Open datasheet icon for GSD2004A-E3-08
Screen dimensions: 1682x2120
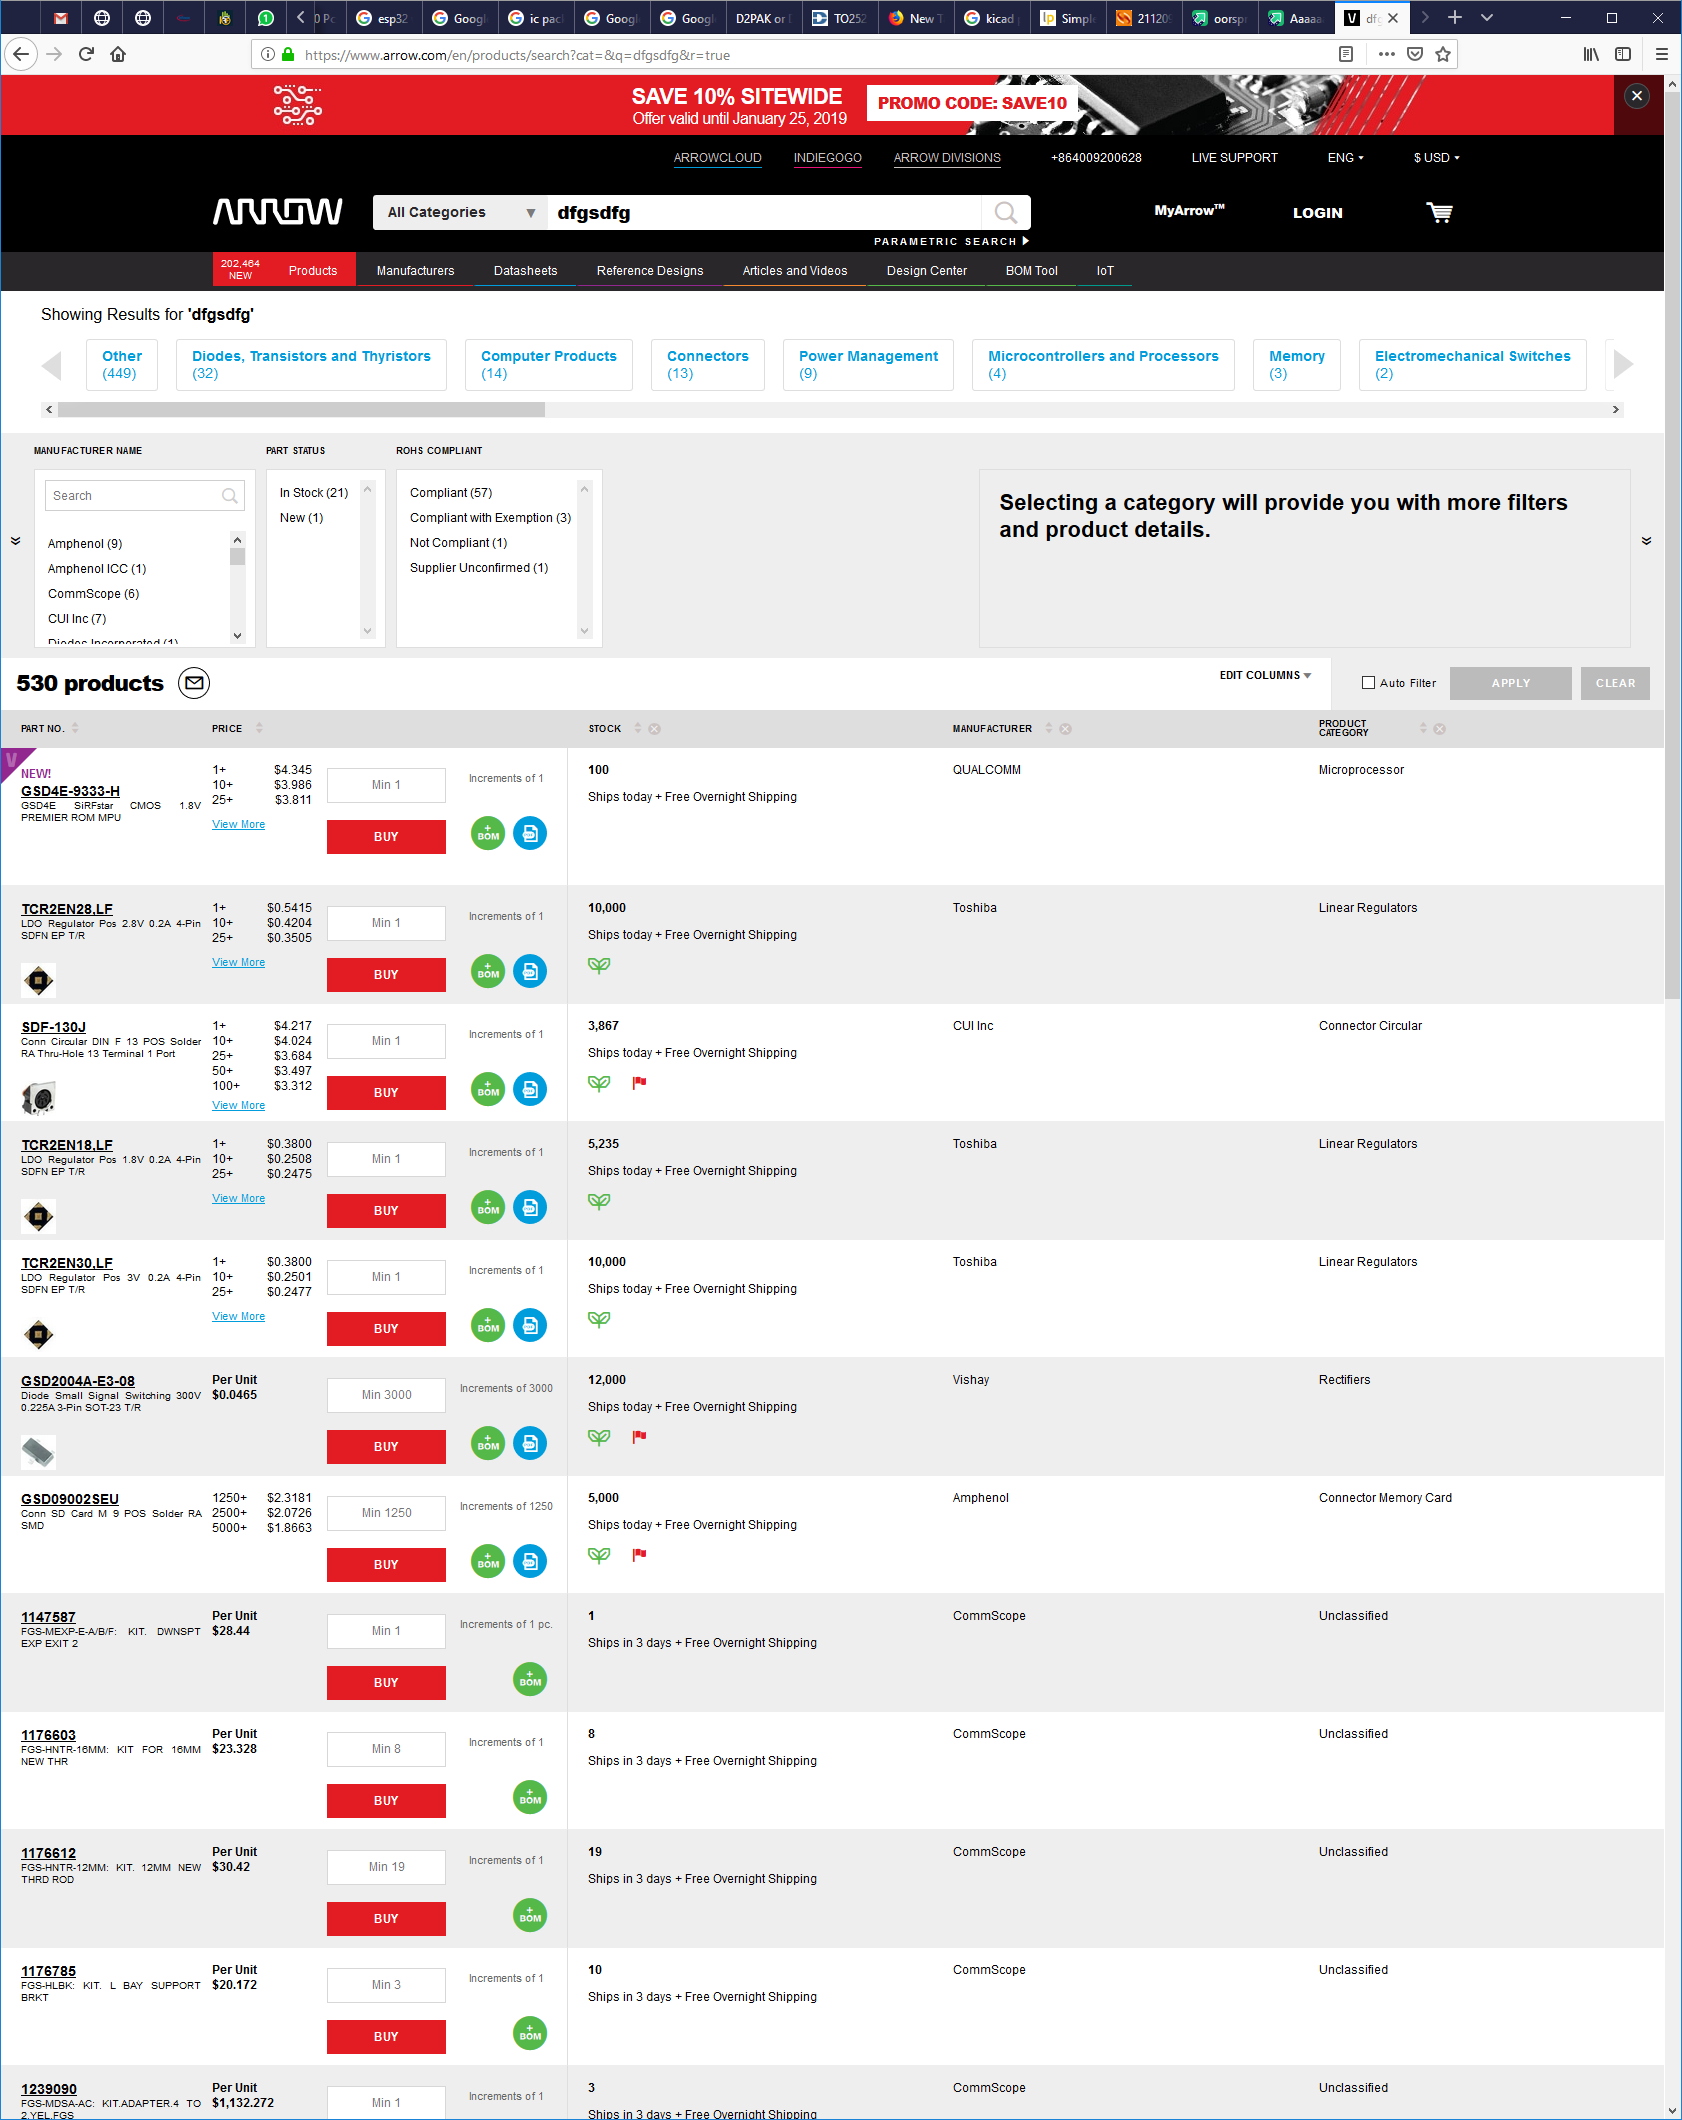530,1443
